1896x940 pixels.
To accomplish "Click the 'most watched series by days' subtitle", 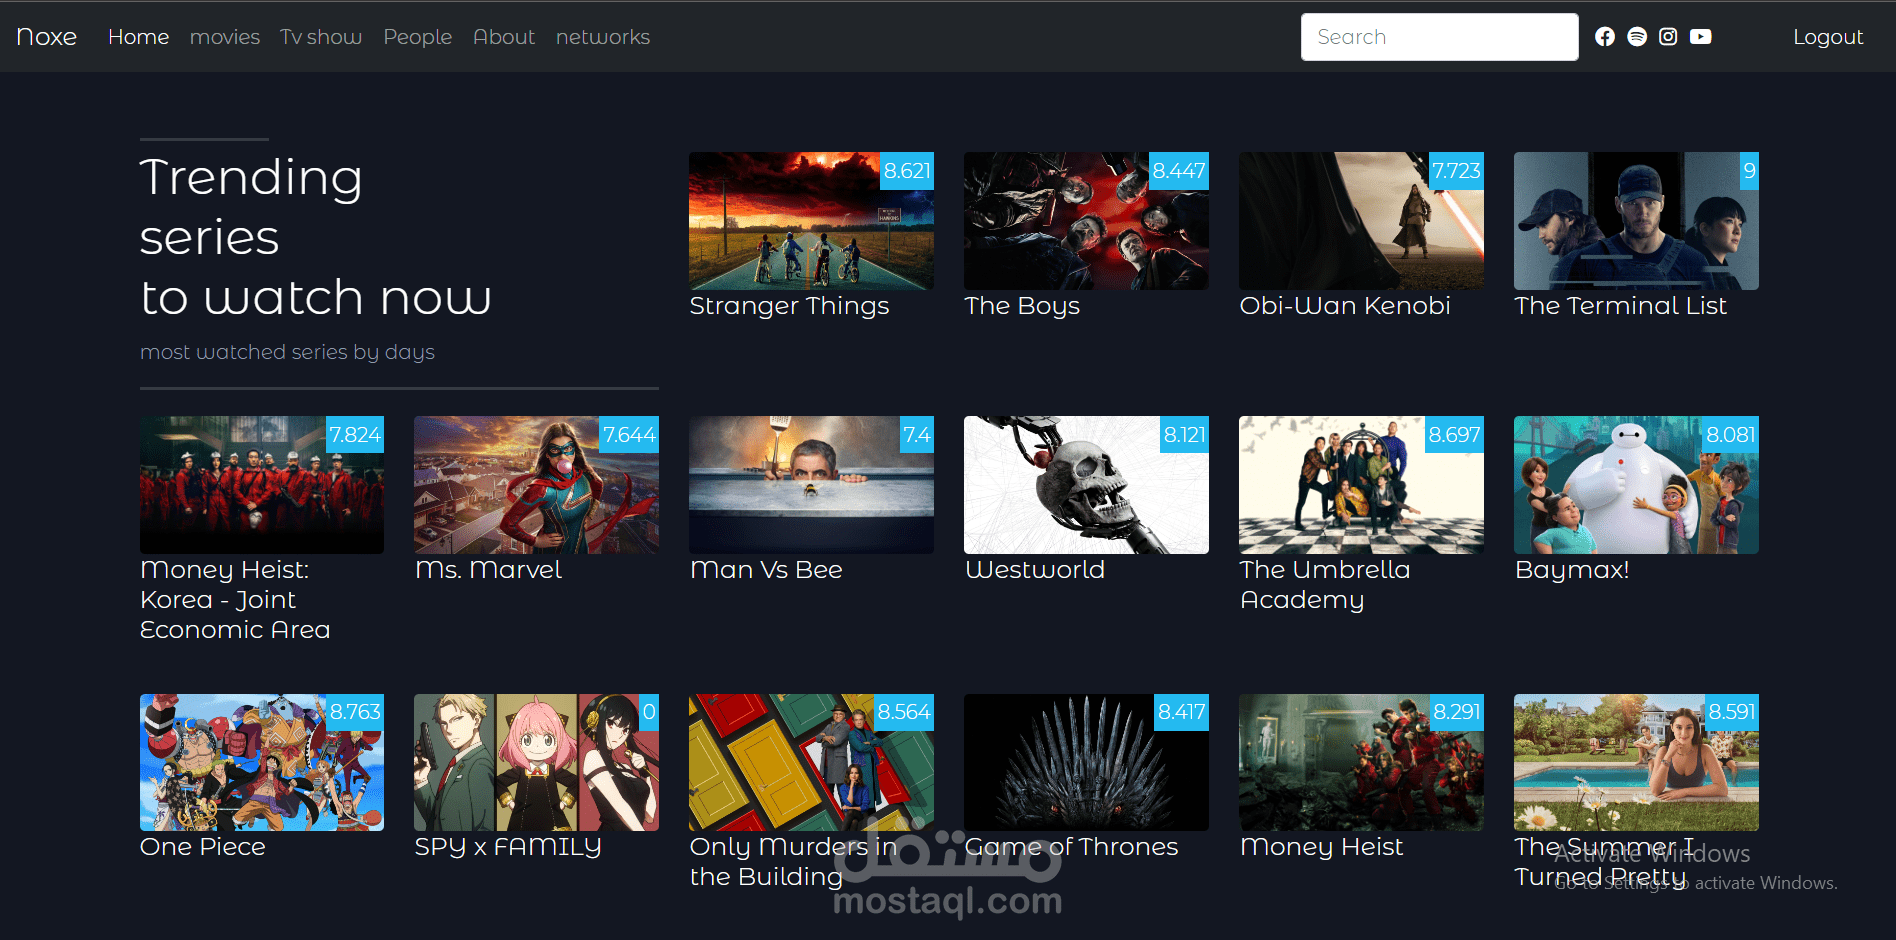I will [x=287, y=352].
